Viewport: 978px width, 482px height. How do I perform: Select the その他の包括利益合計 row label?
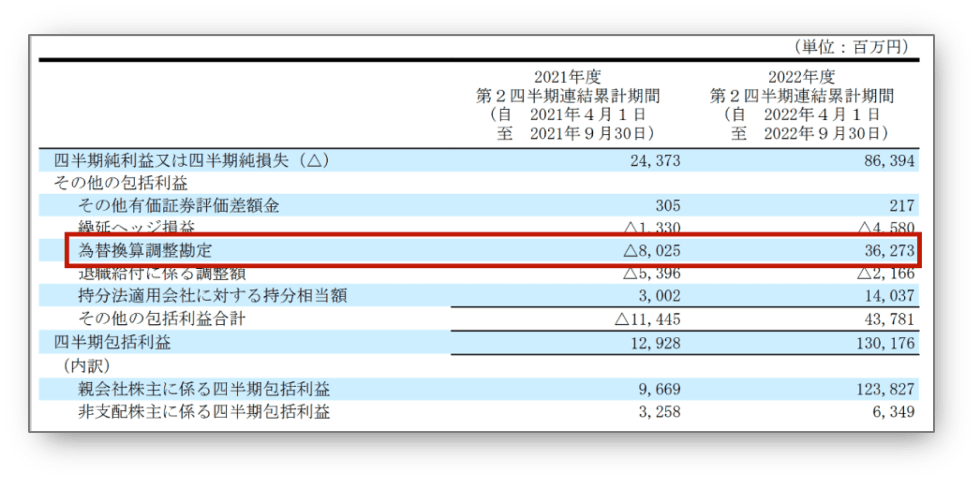point(162,319)
